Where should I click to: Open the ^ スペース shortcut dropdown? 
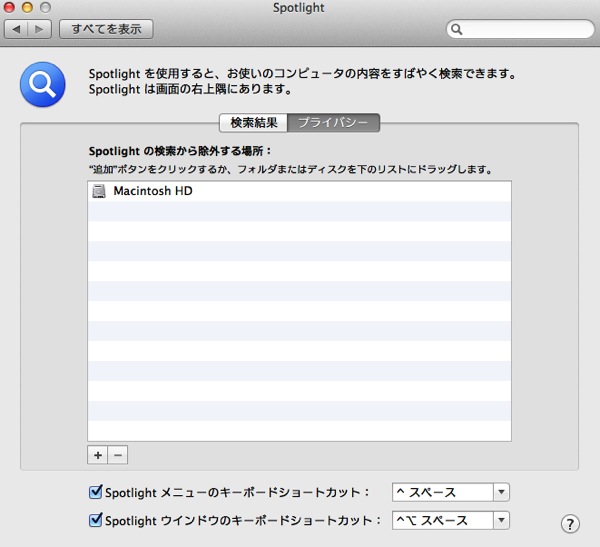pos(451,492)
